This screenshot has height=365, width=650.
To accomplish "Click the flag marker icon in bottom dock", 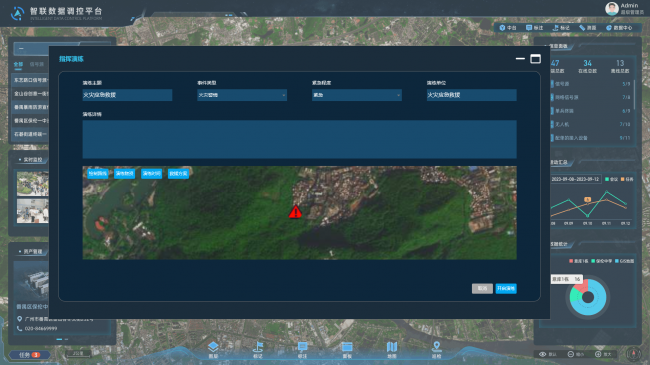I will (x=258, y=346).
